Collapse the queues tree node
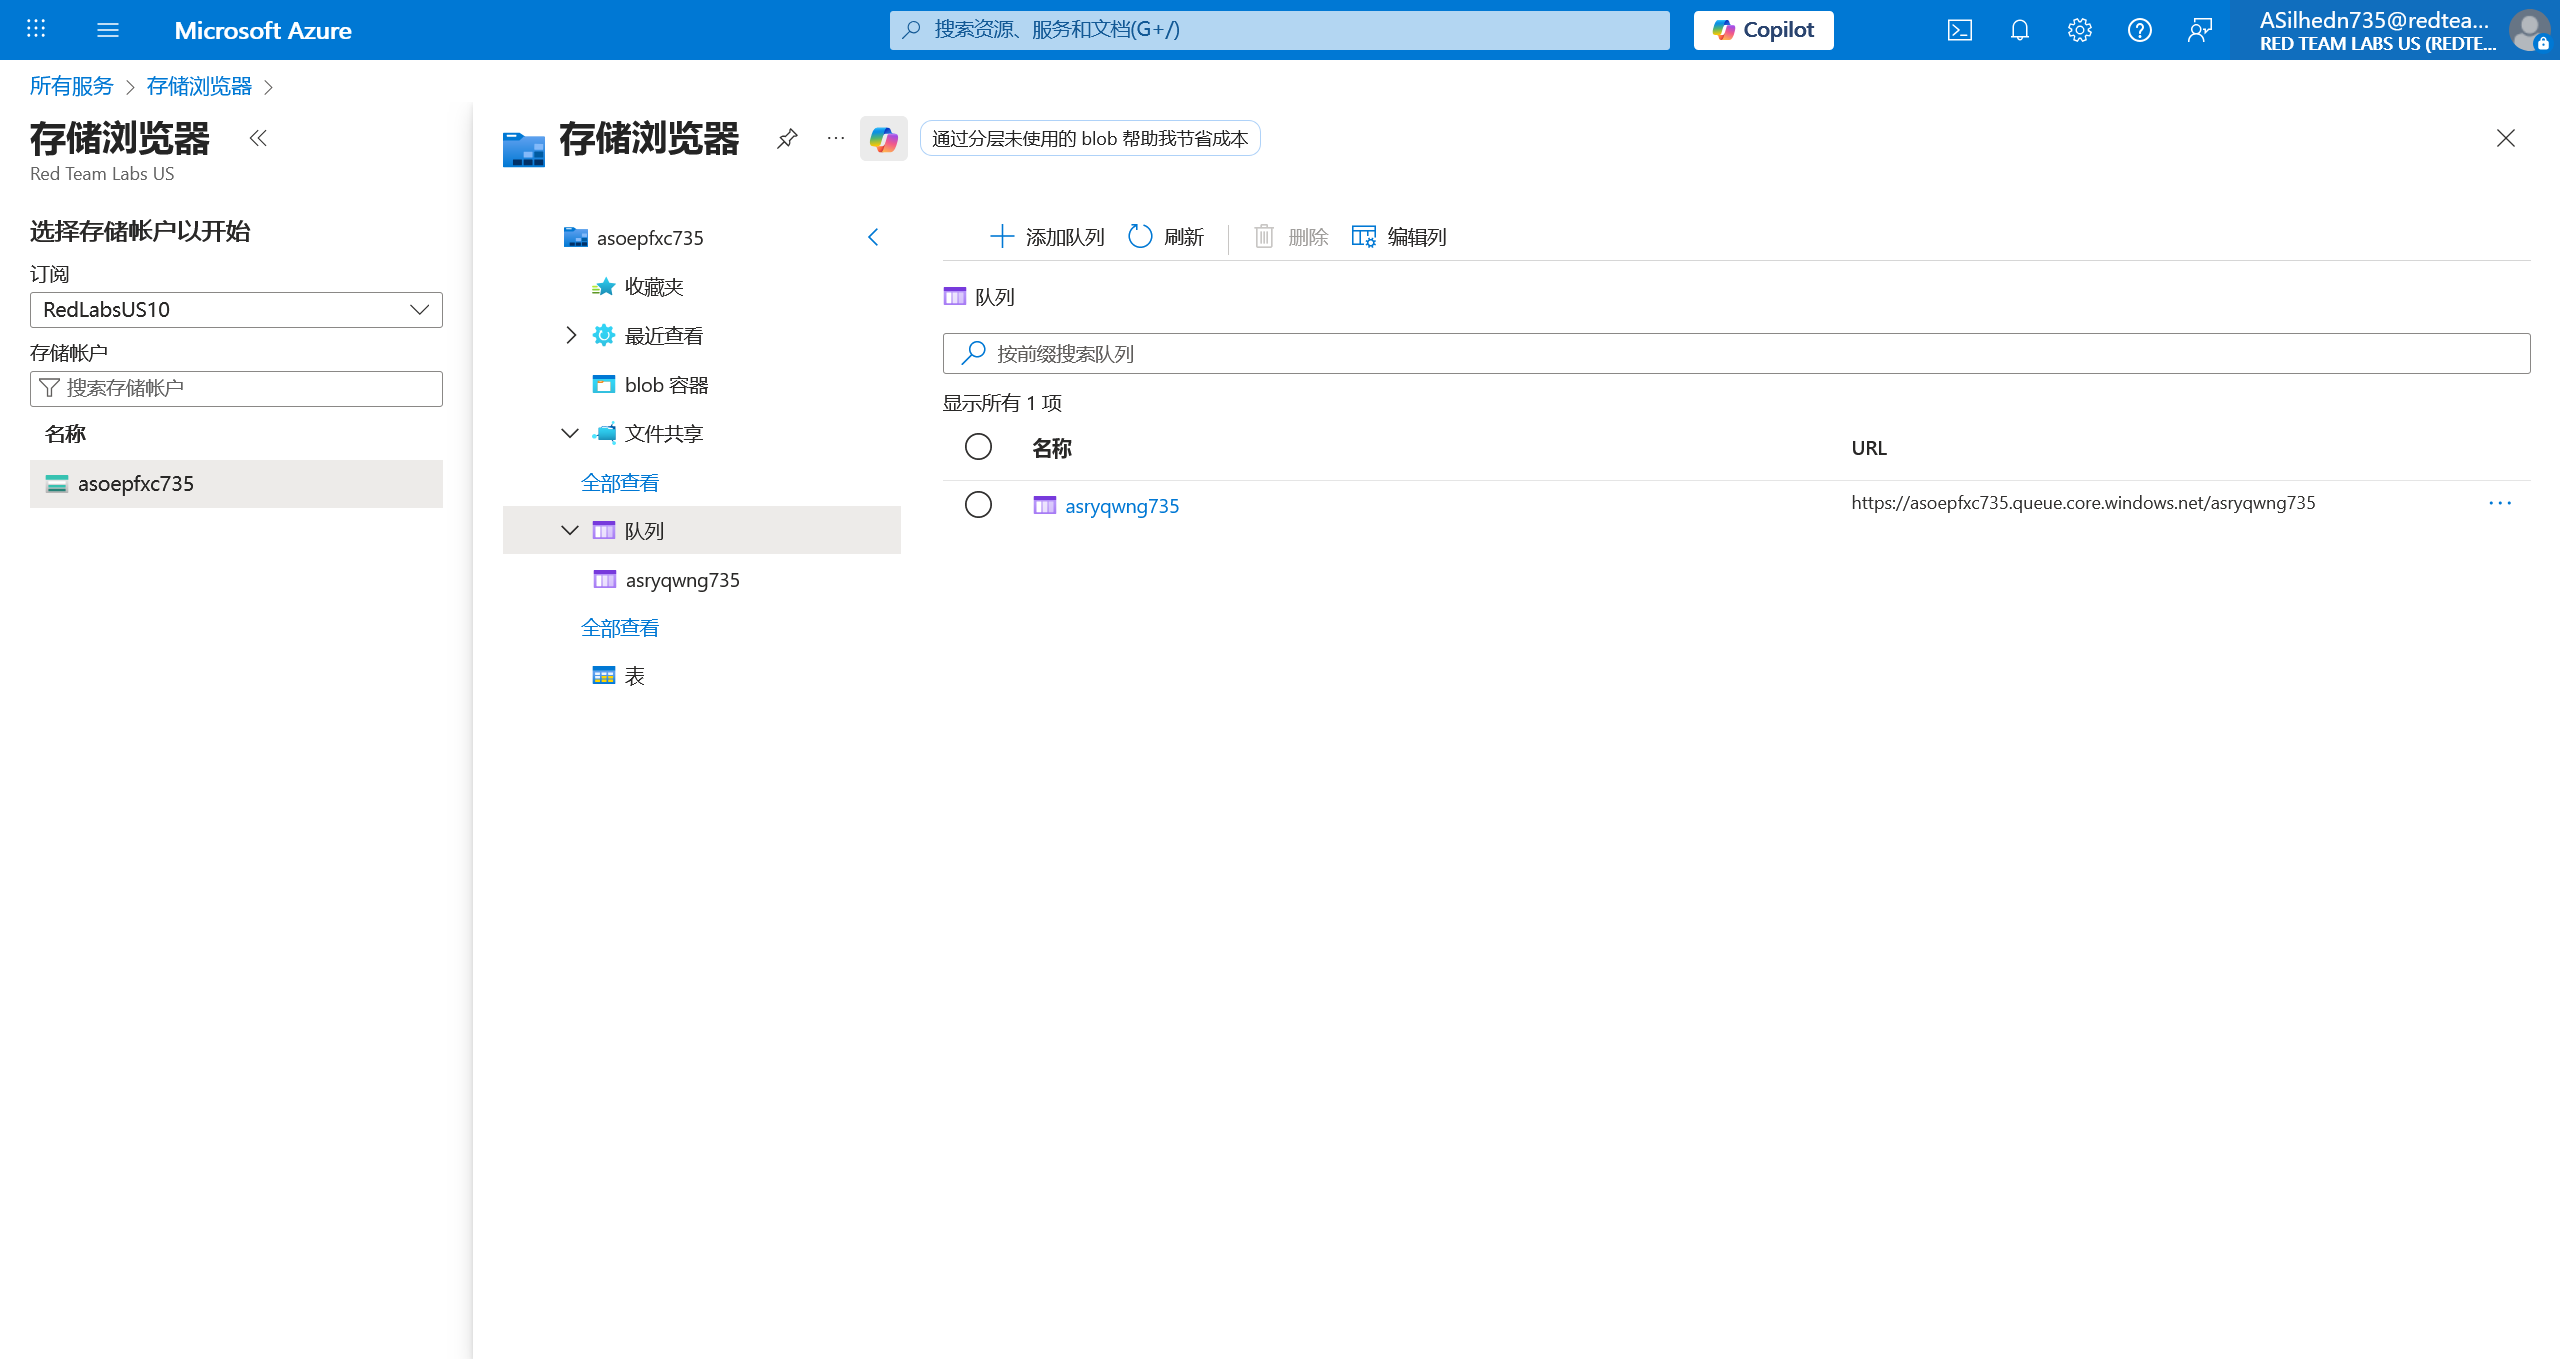The image size is (2560, 1359). [x=570, y=530]
